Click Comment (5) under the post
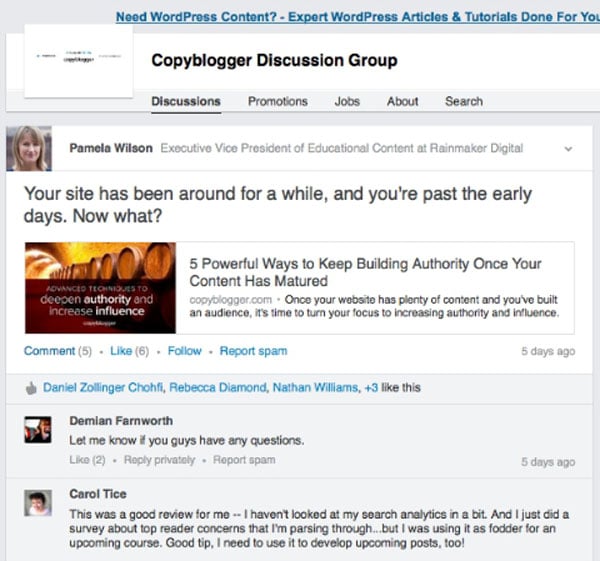The height and width of the screenshot is (561, 600). pos(58,351)
